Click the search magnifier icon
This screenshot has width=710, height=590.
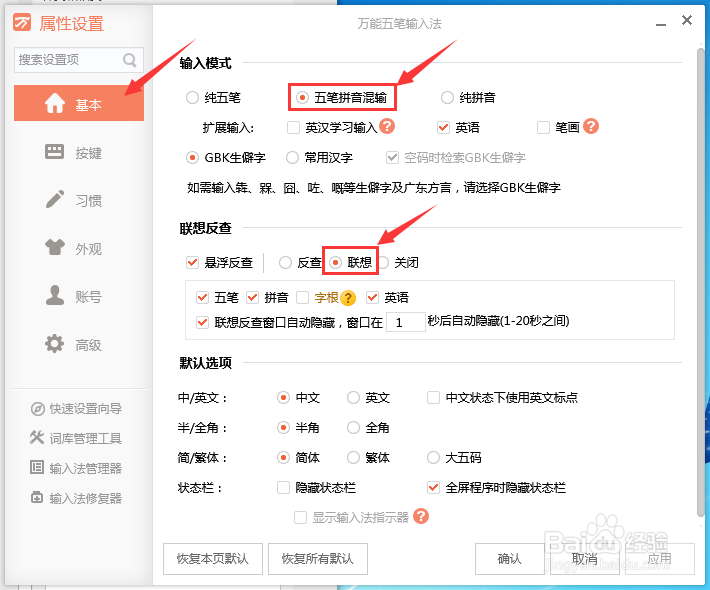130,60
